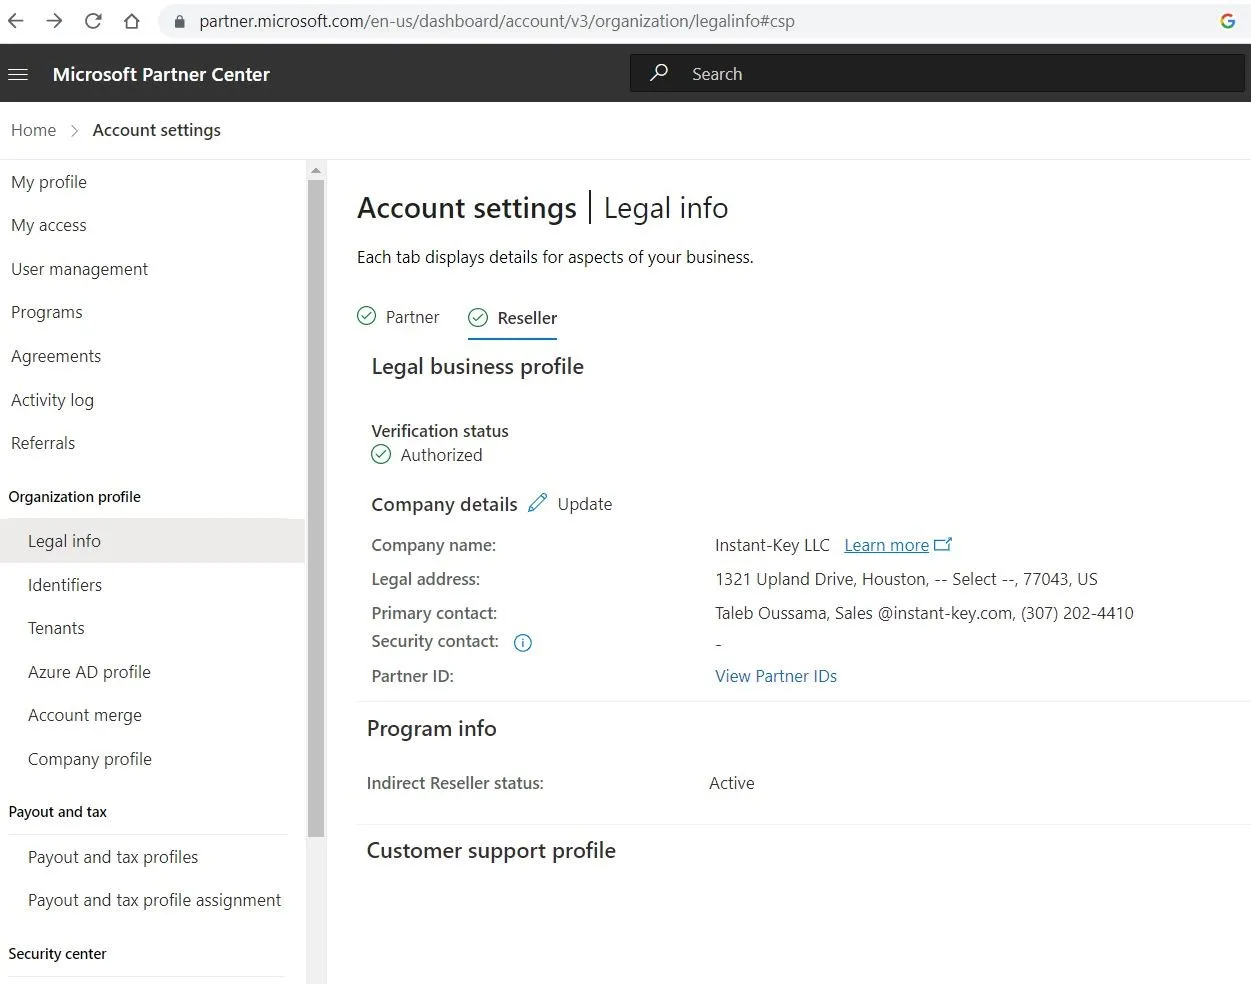Image resolution: width=1251 pixels, height=984 pixels.
Task: Click Update for company details
Action: (584, 504)
